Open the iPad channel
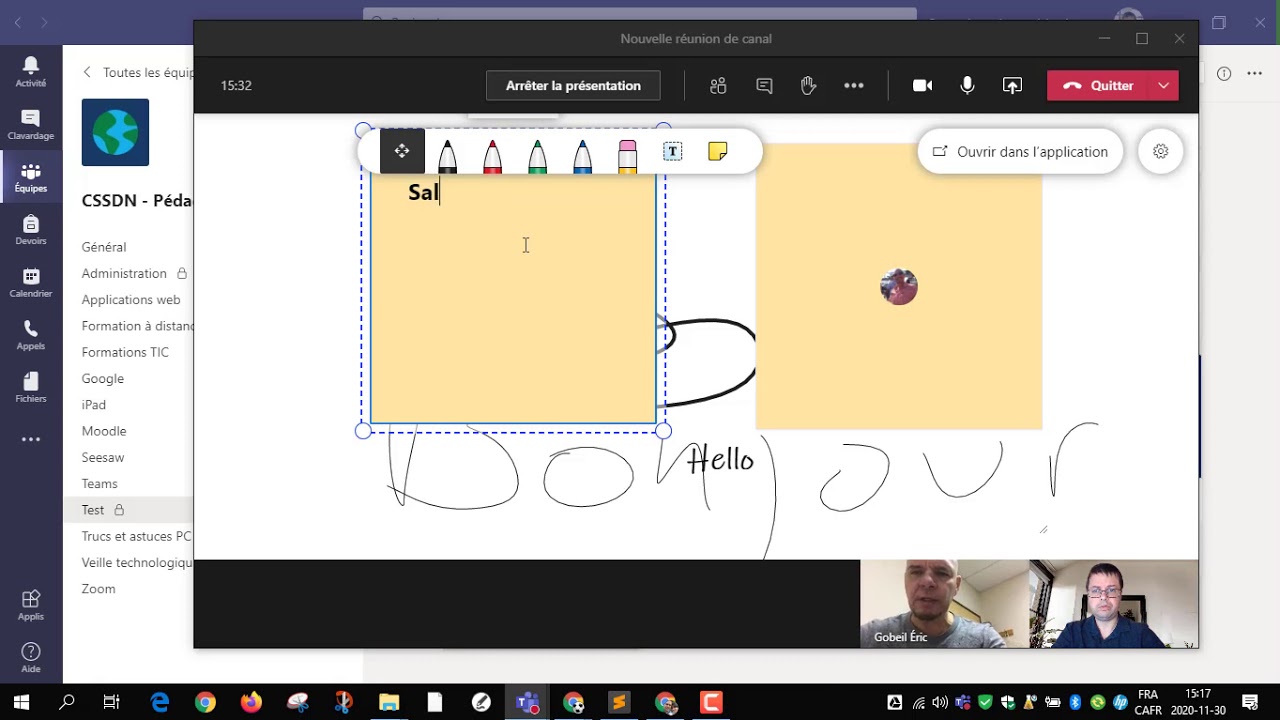Screen dimensions: 1280x720 94,405
